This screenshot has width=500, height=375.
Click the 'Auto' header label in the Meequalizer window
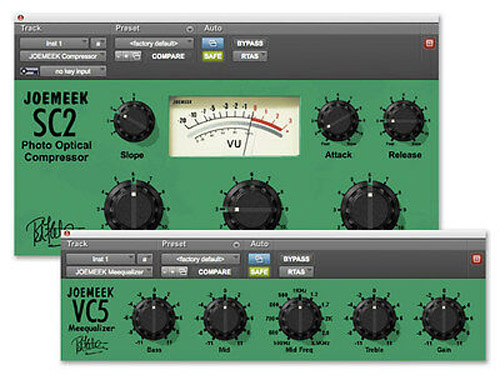coord(259,244)
